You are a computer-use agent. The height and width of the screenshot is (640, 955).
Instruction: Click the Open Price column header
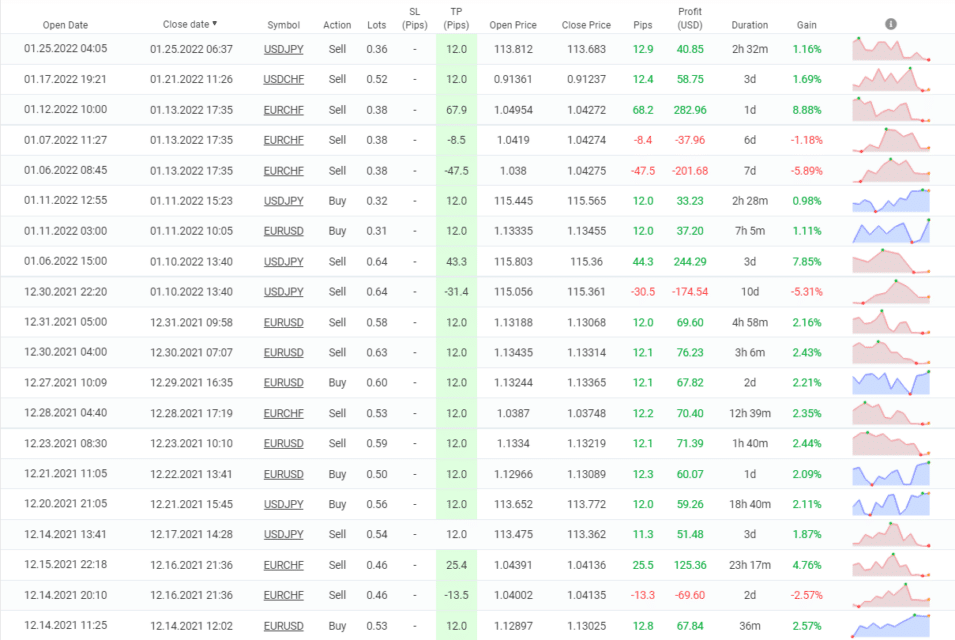pyautogui.click(x=513, y=25)
